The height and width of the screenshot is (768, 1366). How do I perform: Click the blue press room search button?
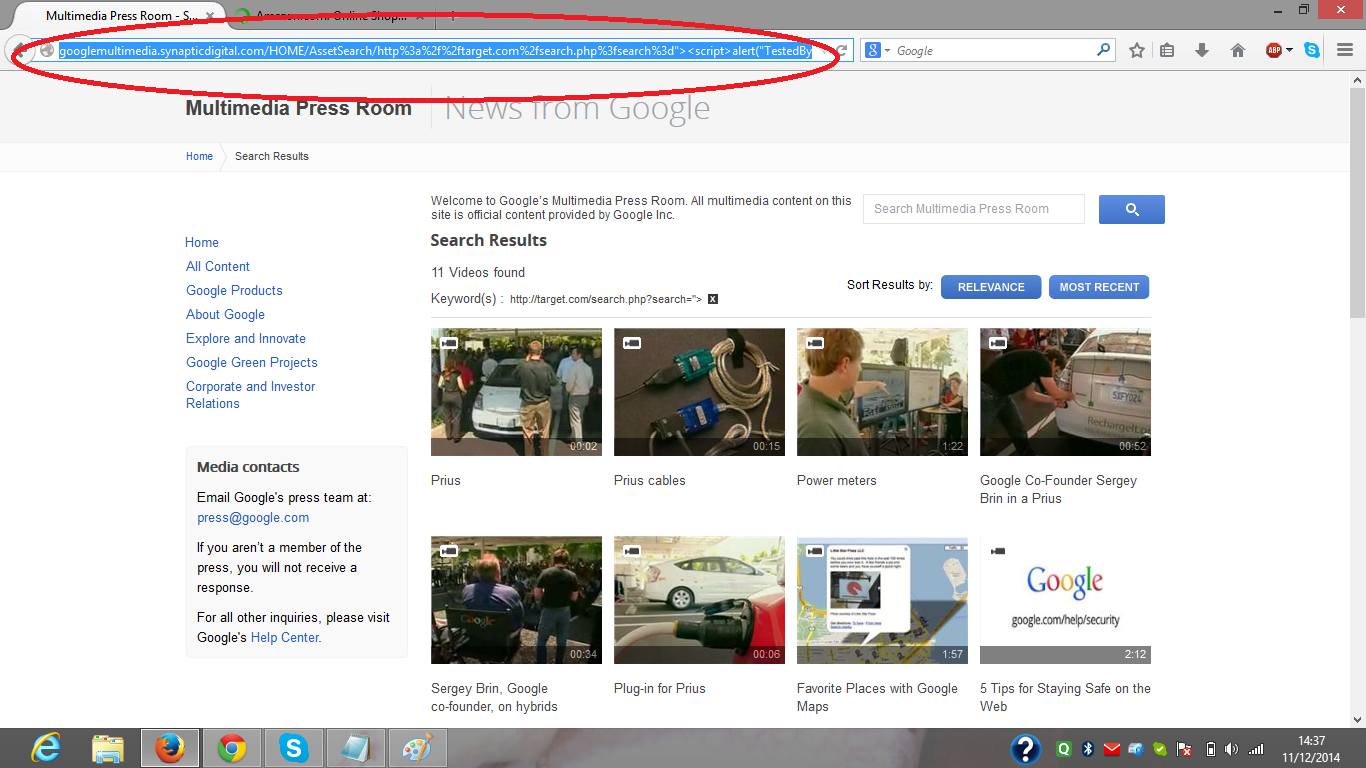tap(1132, 209)
